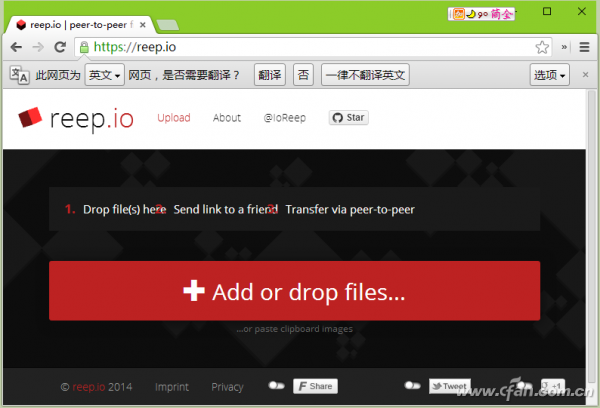This screenshot has width=600, height=408.
Task: Click the 'Send link to a friend' step text
Action: pyautogui.click(x=226, y=209)
